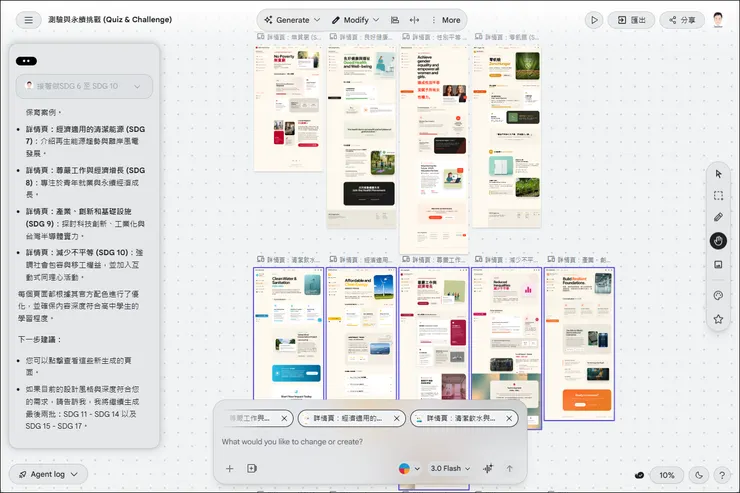Click the 分享 share button
Image resolution: width=740 pixels, height=493 pixels.
click(682, 20)
